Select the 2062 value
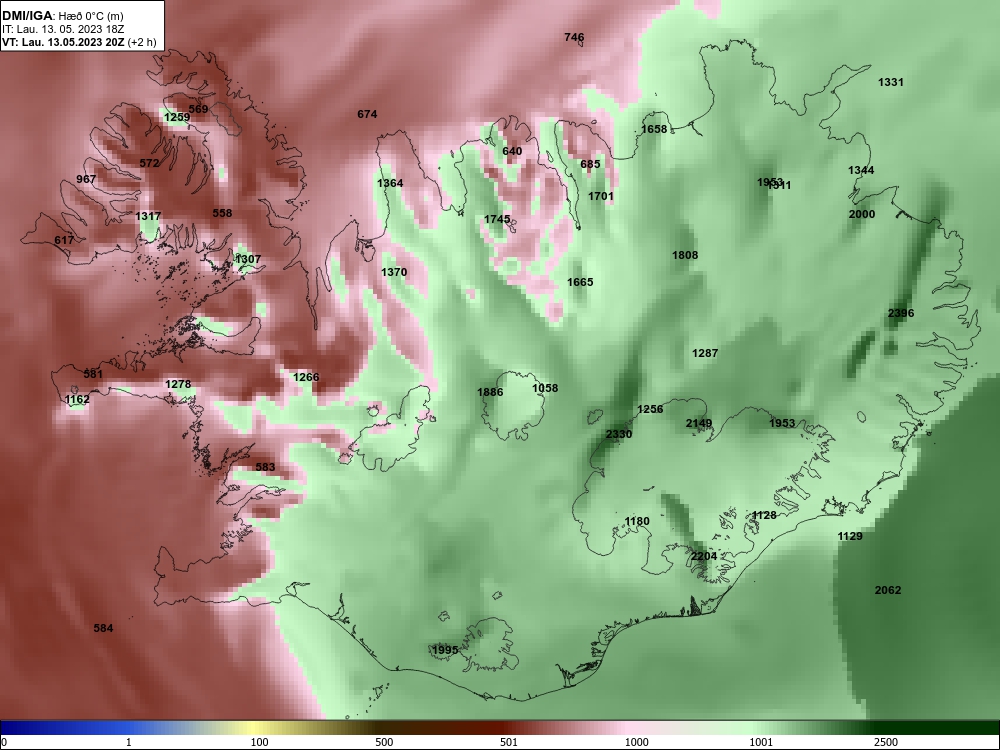The width and height of the screenshot is (1000, 750). (x=888, y=590)
